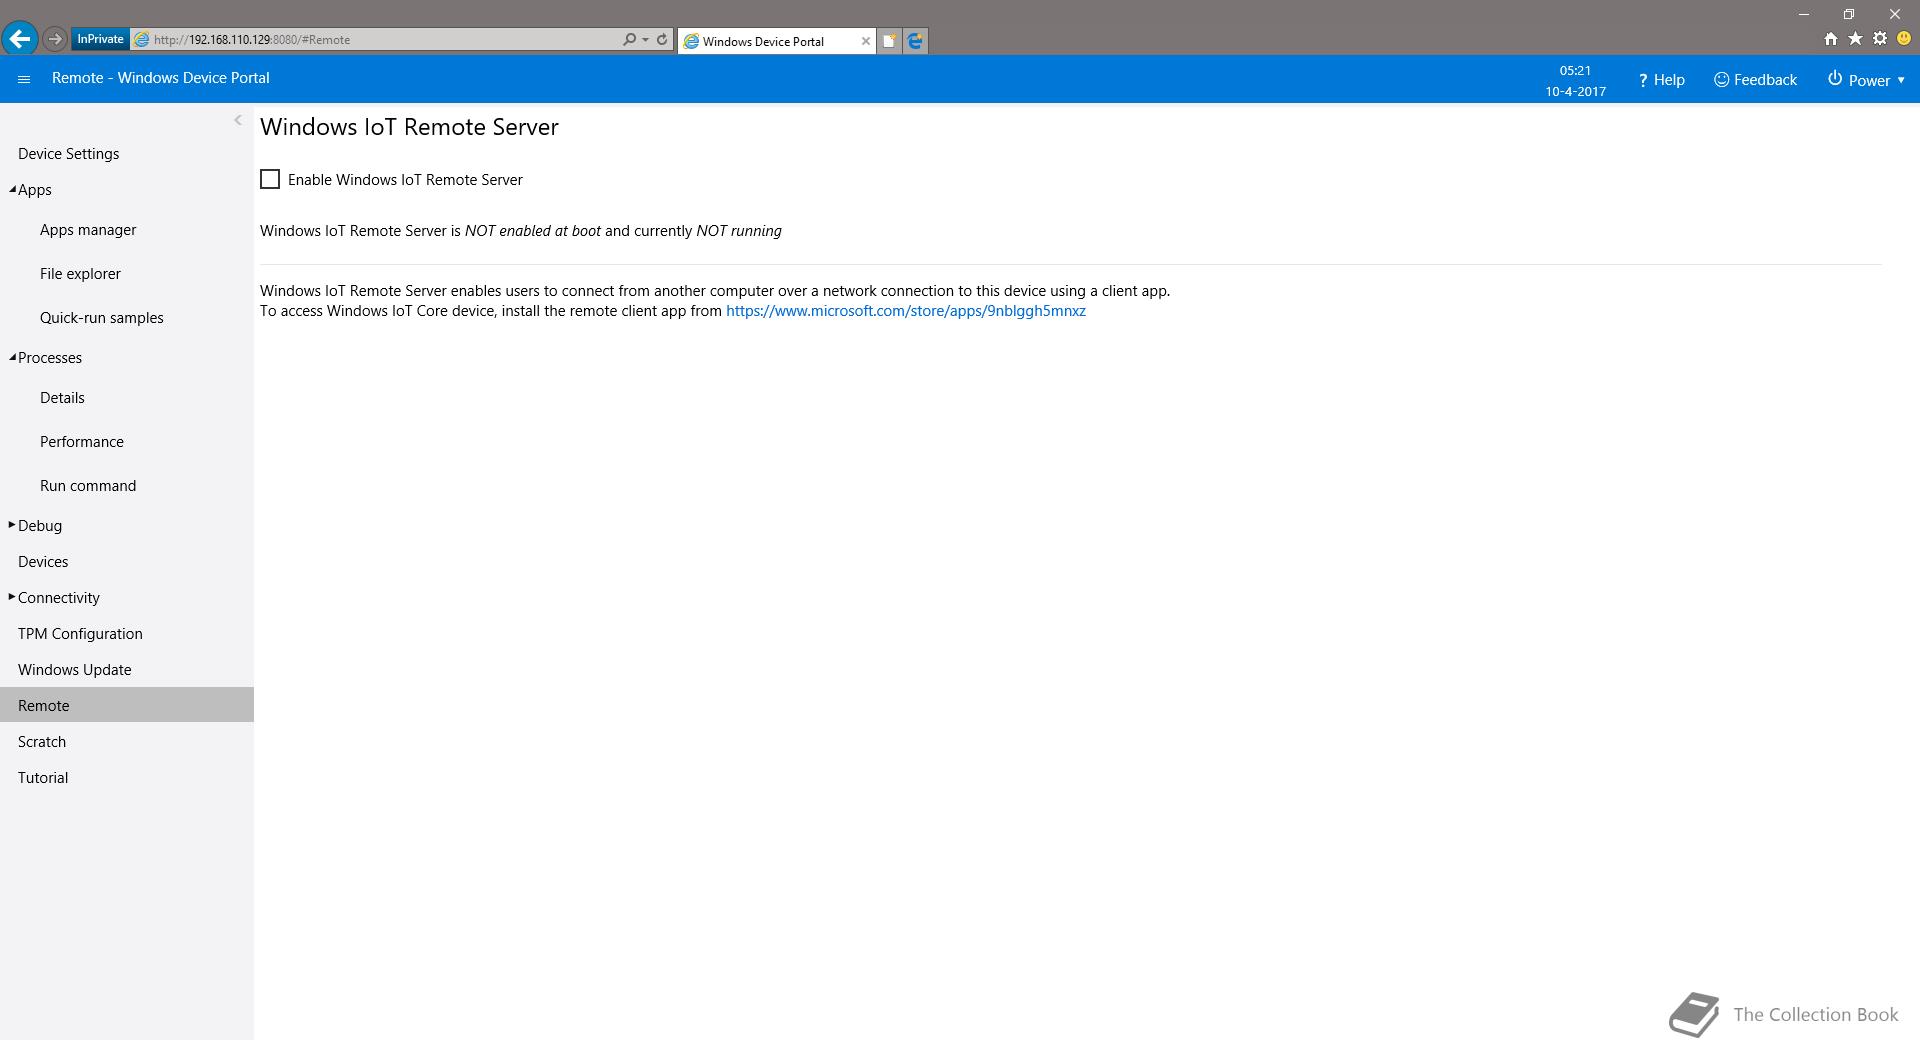Image resolution: width=1920 pixels, height=1040 pixels.
Task: Expand the Connectivity tree section
Action: (12, 597)
